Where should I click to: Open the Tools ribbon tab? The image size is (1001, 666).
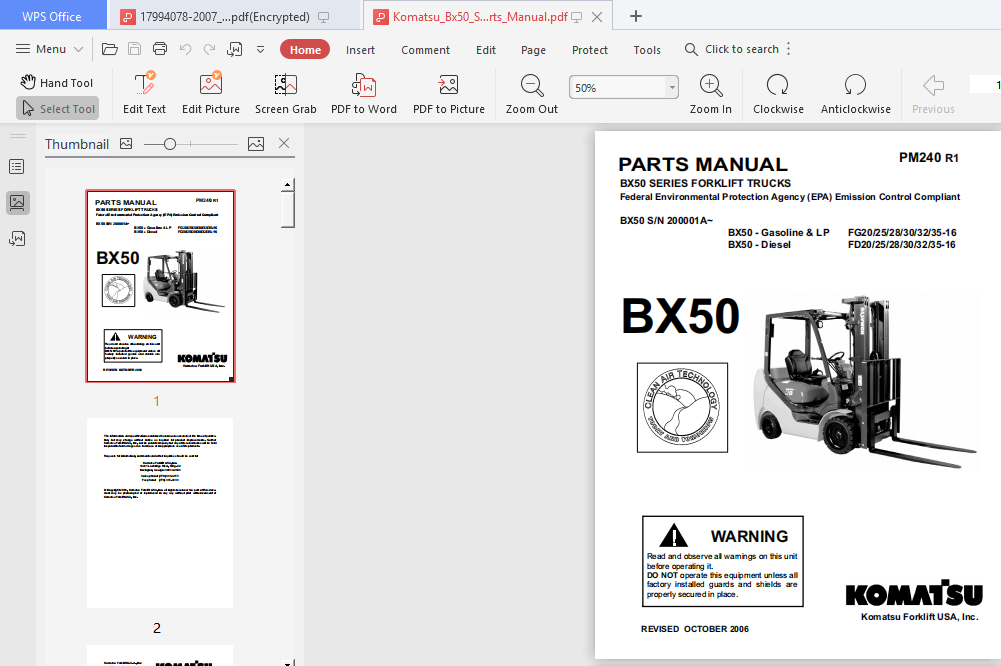647,50
